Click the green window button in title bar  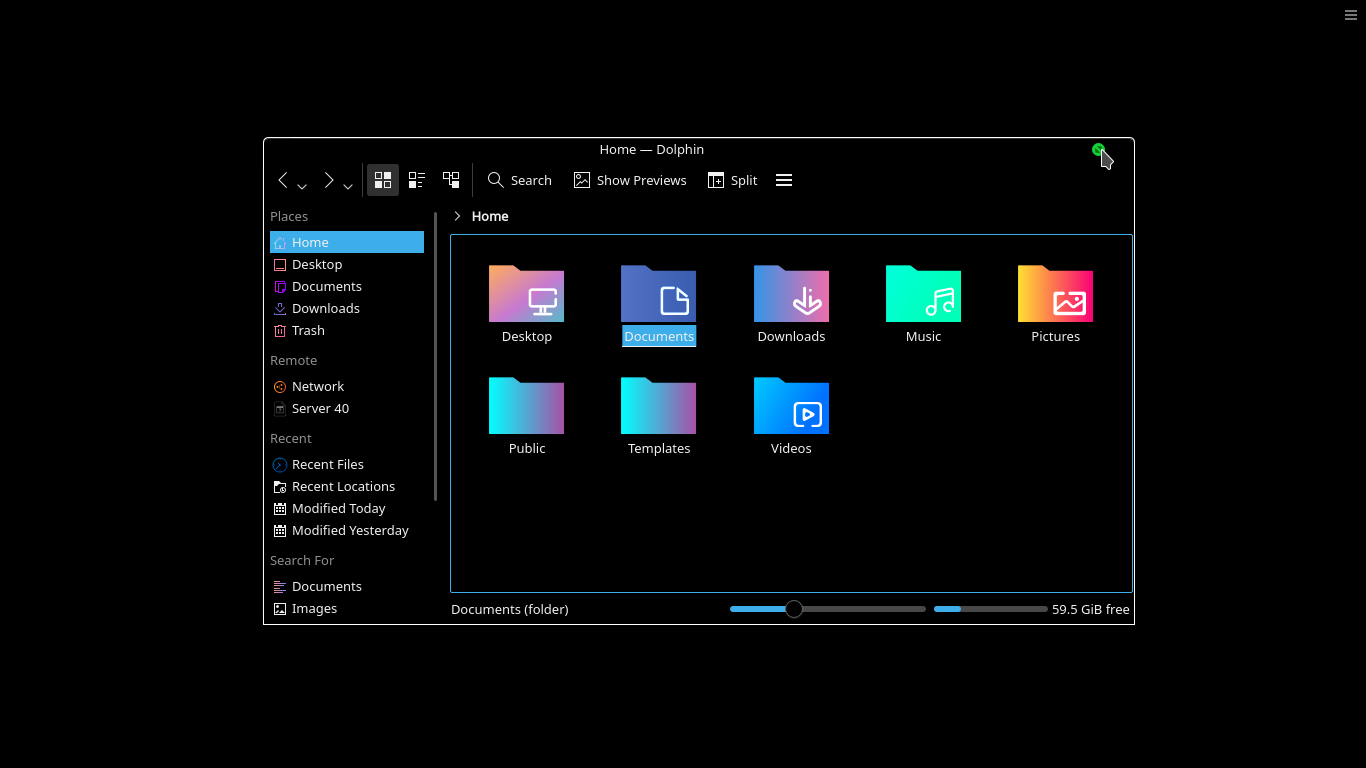click(1098, 149)
